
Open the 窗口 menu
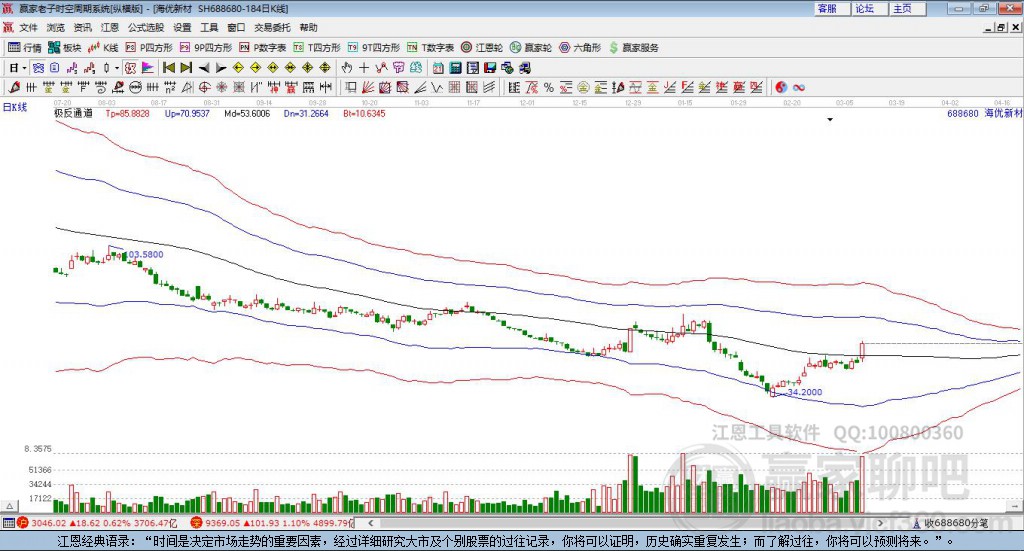236,27
